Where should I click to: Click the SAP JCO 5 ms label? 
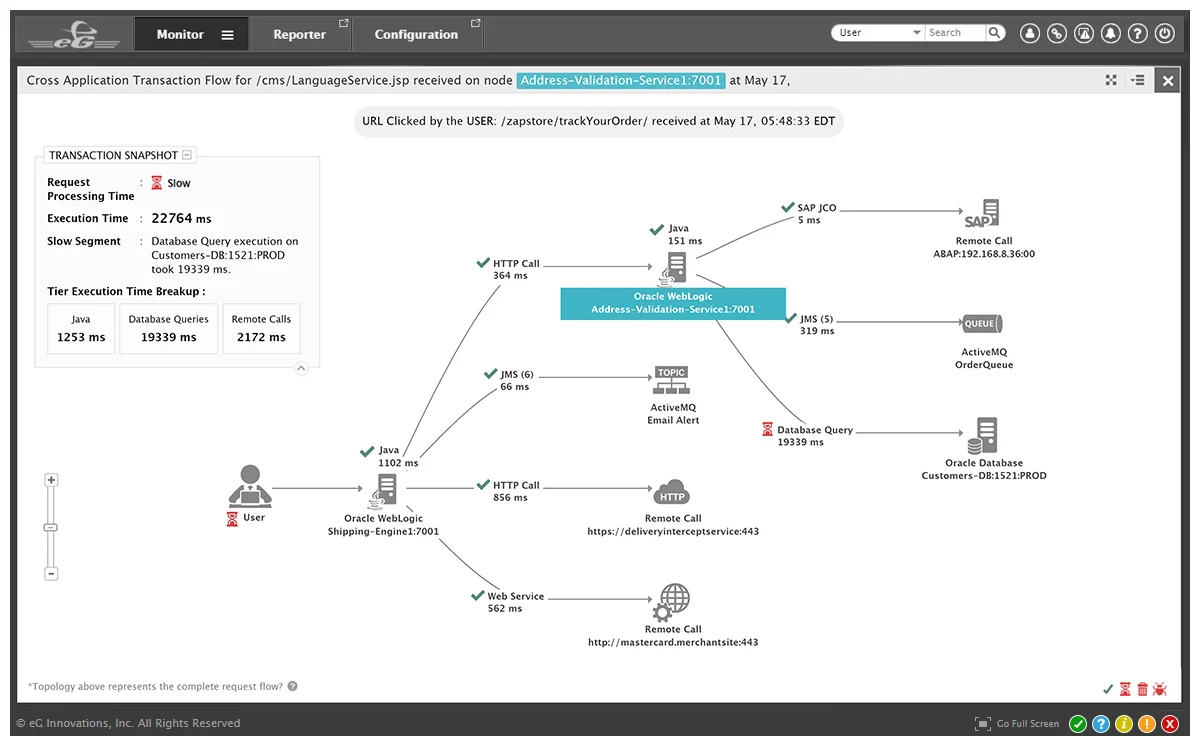pyautogui.click(x=816, y=214)
